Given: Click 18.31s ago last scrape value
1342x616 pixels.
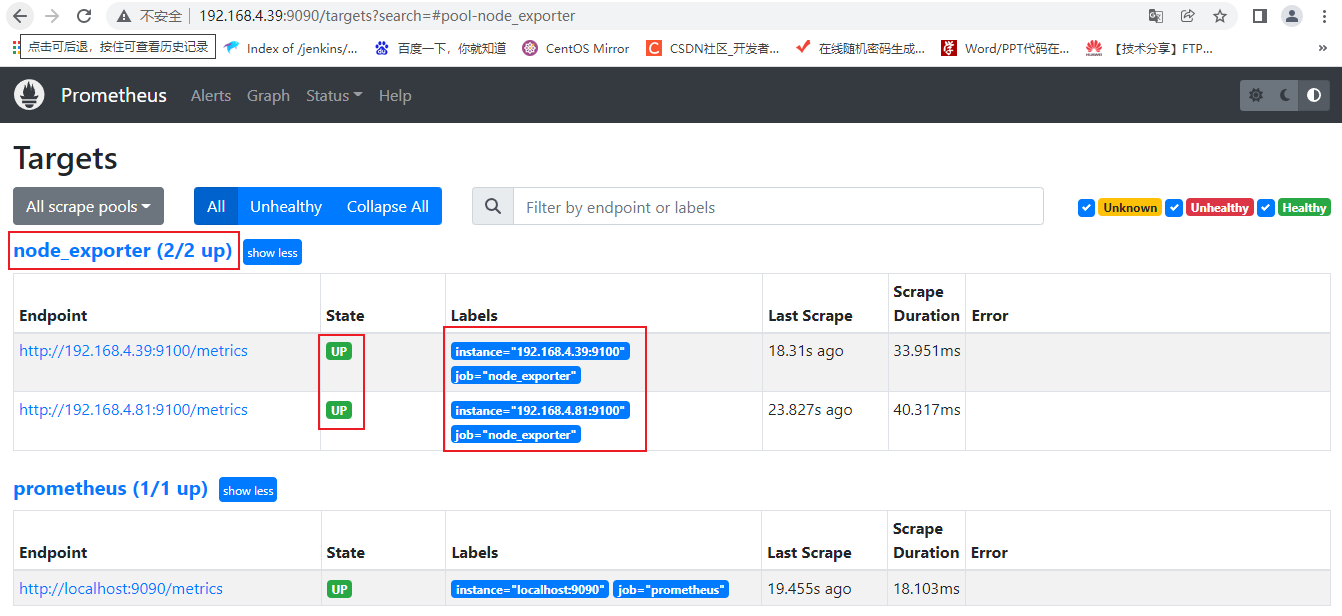Looking at the screenshot, I should click(x=805, y=351).
